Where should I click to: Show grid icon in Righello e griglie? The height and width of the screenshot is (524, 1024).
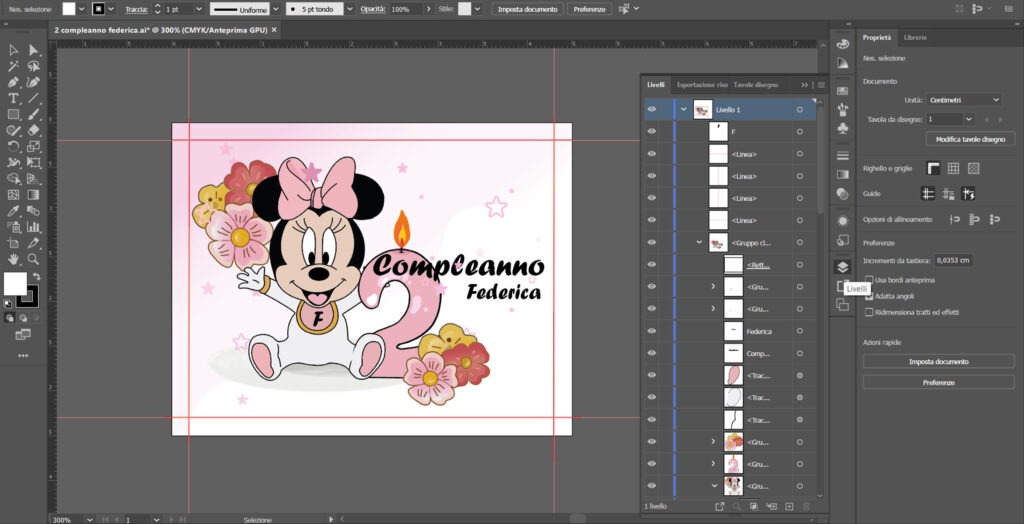953,169
